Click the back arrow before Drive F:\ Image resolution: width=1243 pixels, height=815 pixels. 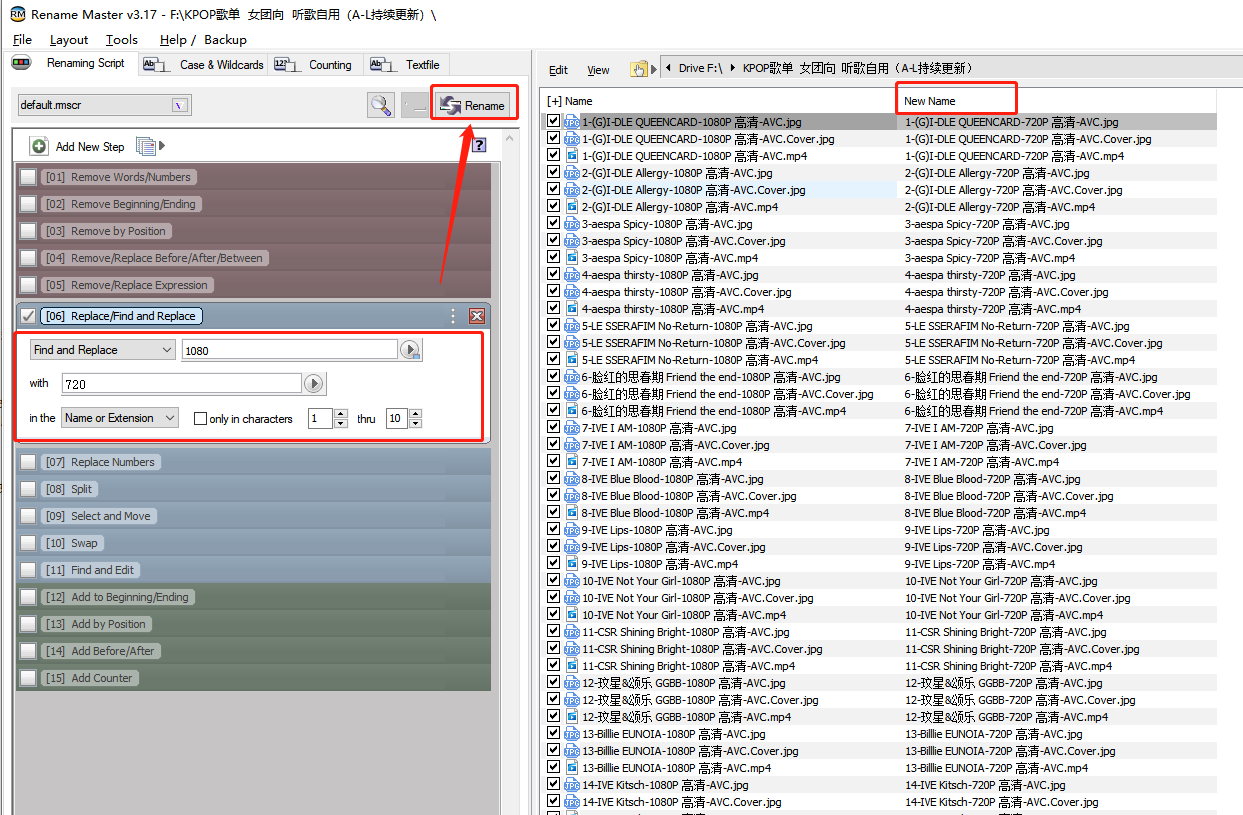click(x=668, y=68)
